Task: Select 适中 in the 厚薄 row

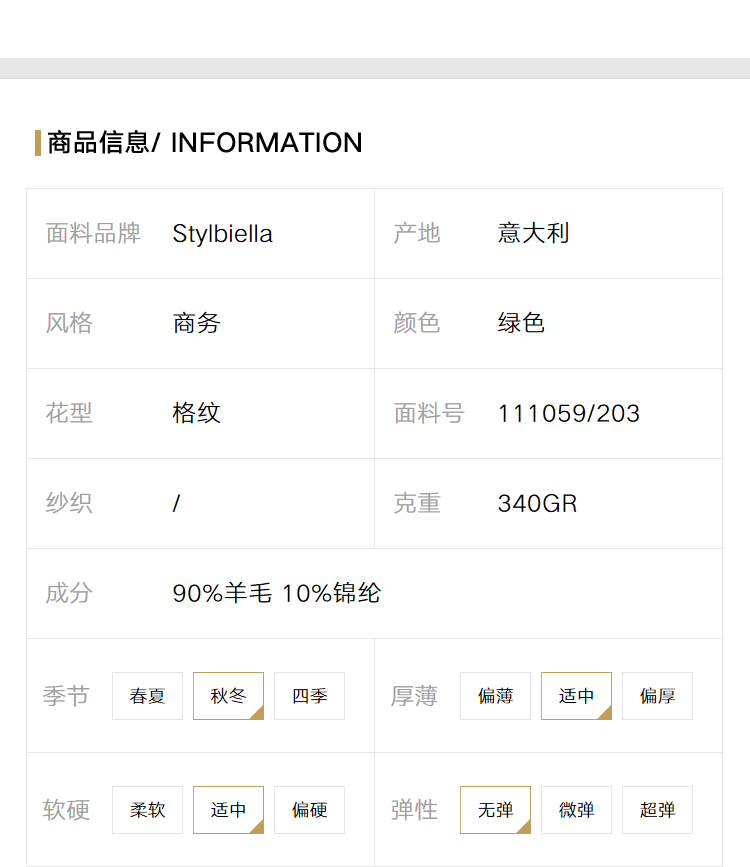Action: click(x=576, y=696)
